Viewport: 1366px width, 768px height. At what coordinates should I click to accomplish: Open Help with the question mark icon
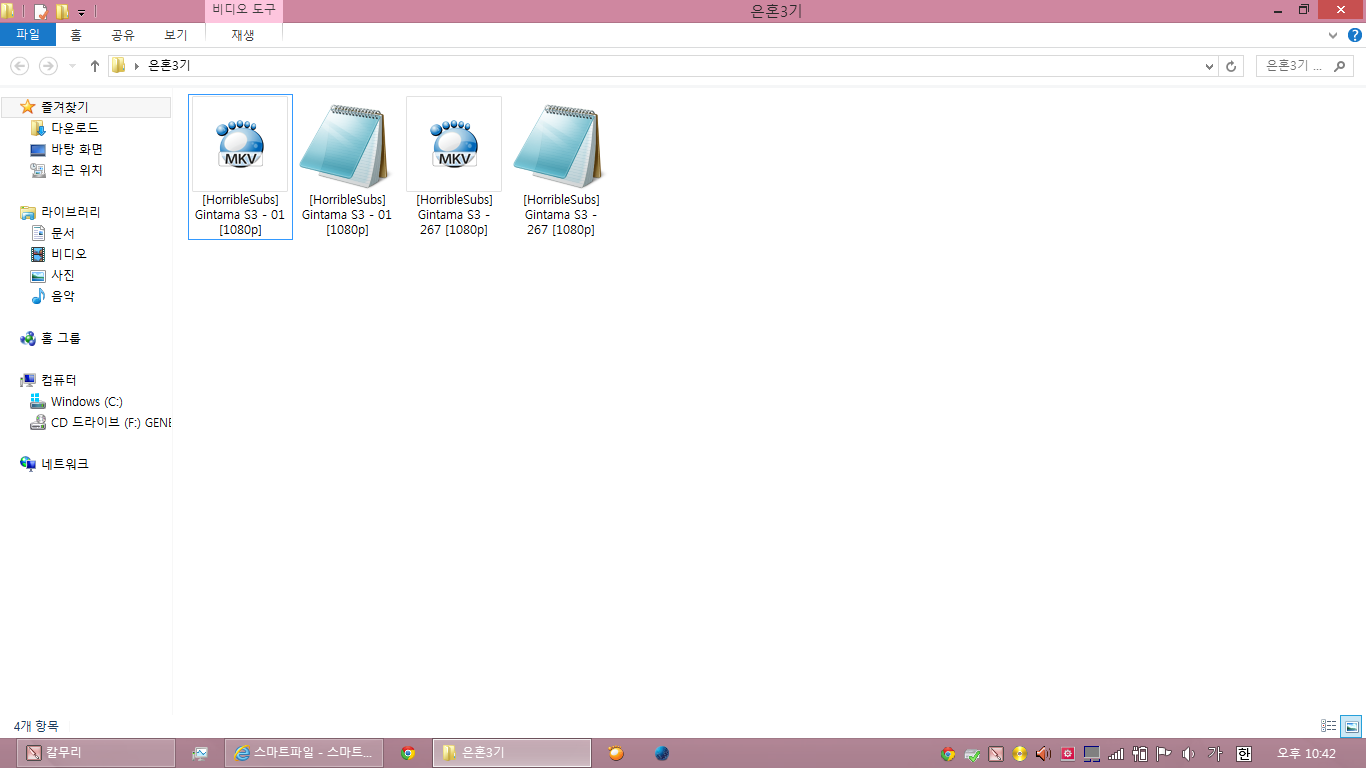1354,35
